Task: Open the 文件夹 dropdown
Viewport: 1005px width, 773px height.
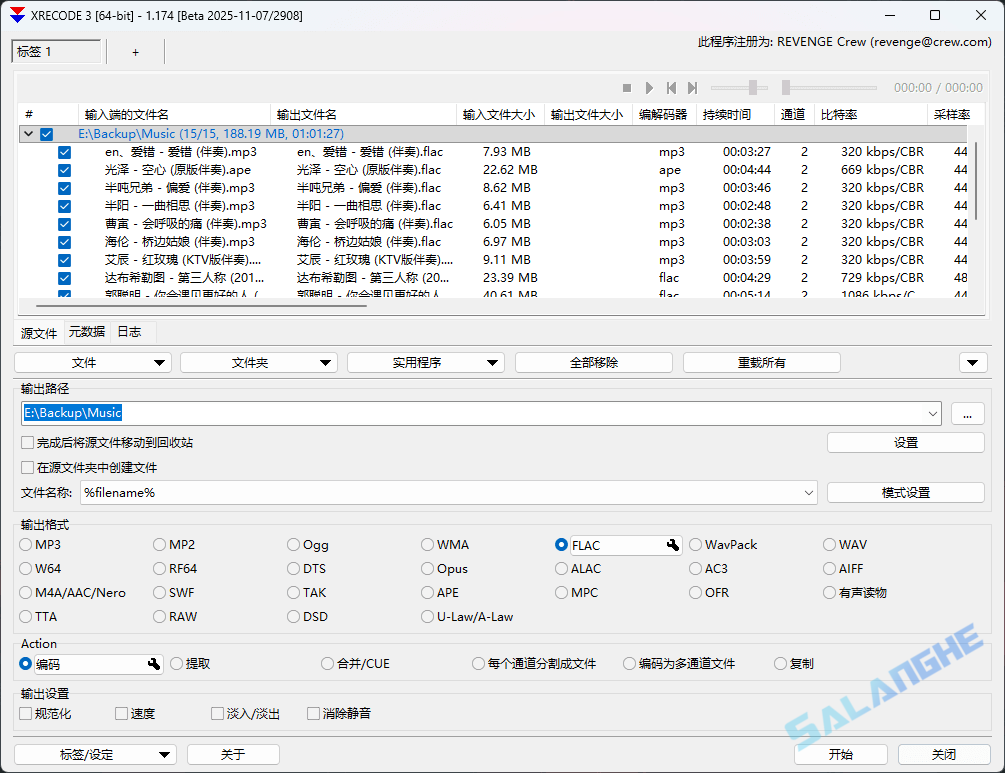Action: point(258,362)
